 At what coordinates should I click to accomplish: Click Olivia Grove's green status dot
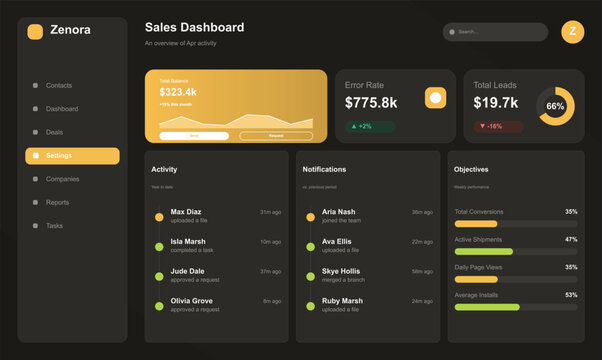tap(159, 306)
